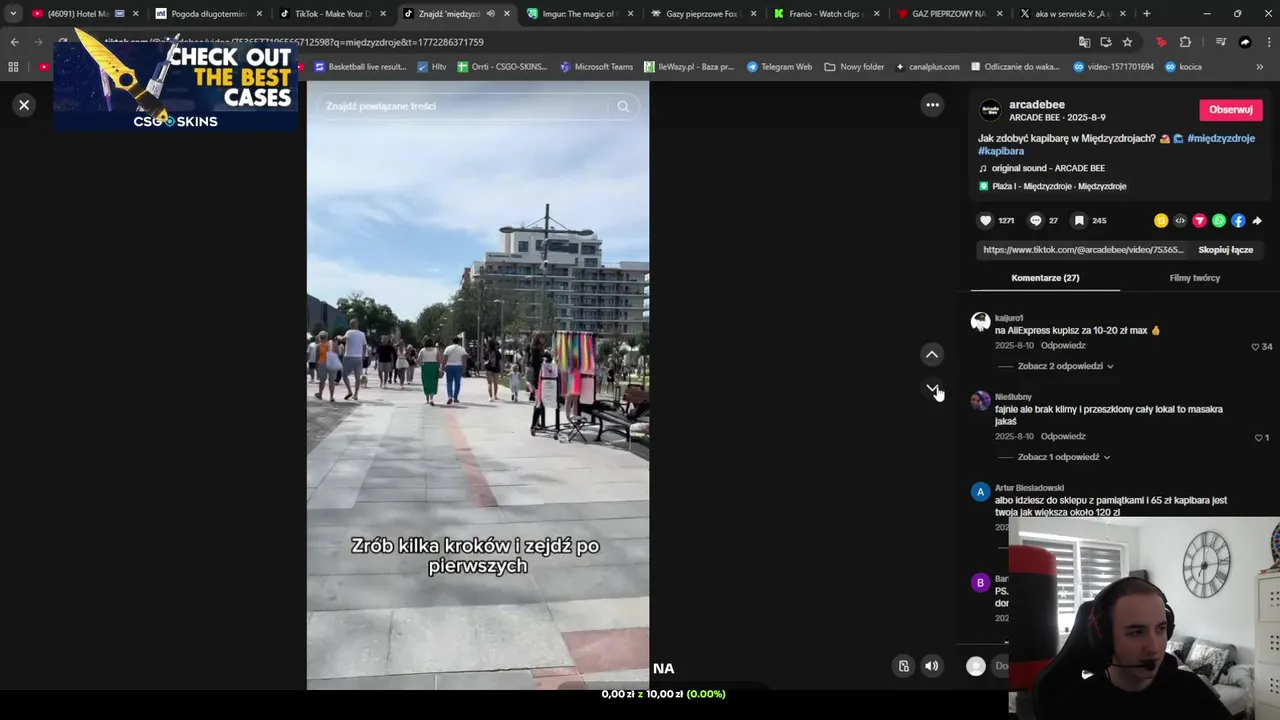Click original sound - ARCADE BEE music link
The height and width of the screenshot is (720, 1280).
tap(1048, 168)
